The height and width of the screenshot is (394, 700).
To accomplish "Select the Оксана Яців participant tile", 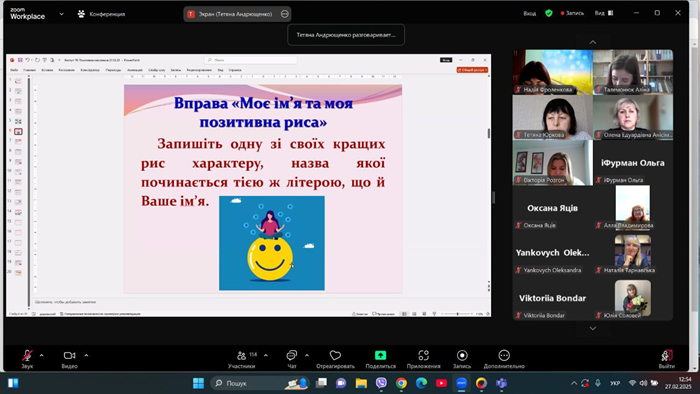I will point(553,208).
